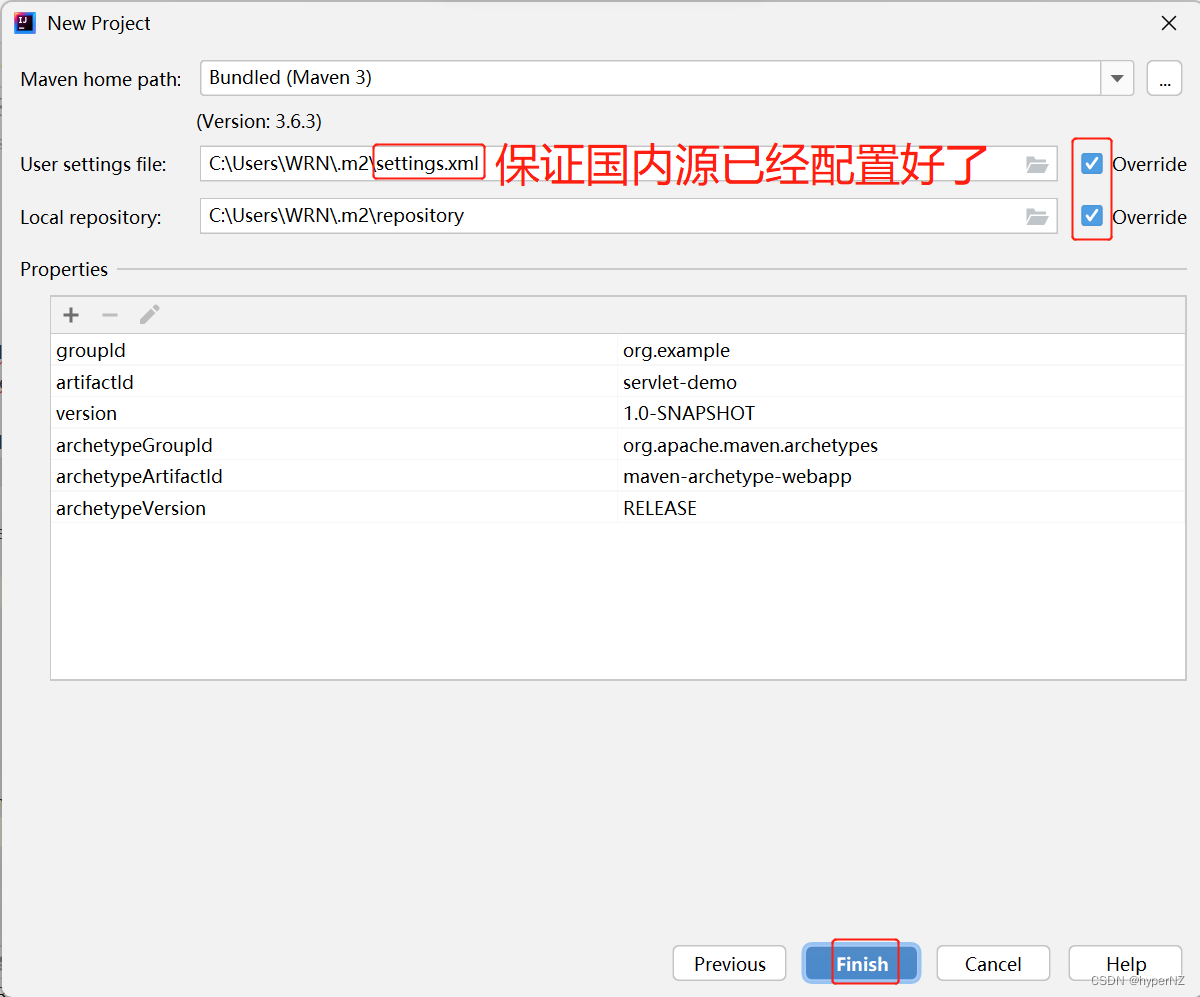The width and height of the screenshot is (1200, 997).
Task: Click the maven-archetype-webapp value cell
Action: point(901,476)
